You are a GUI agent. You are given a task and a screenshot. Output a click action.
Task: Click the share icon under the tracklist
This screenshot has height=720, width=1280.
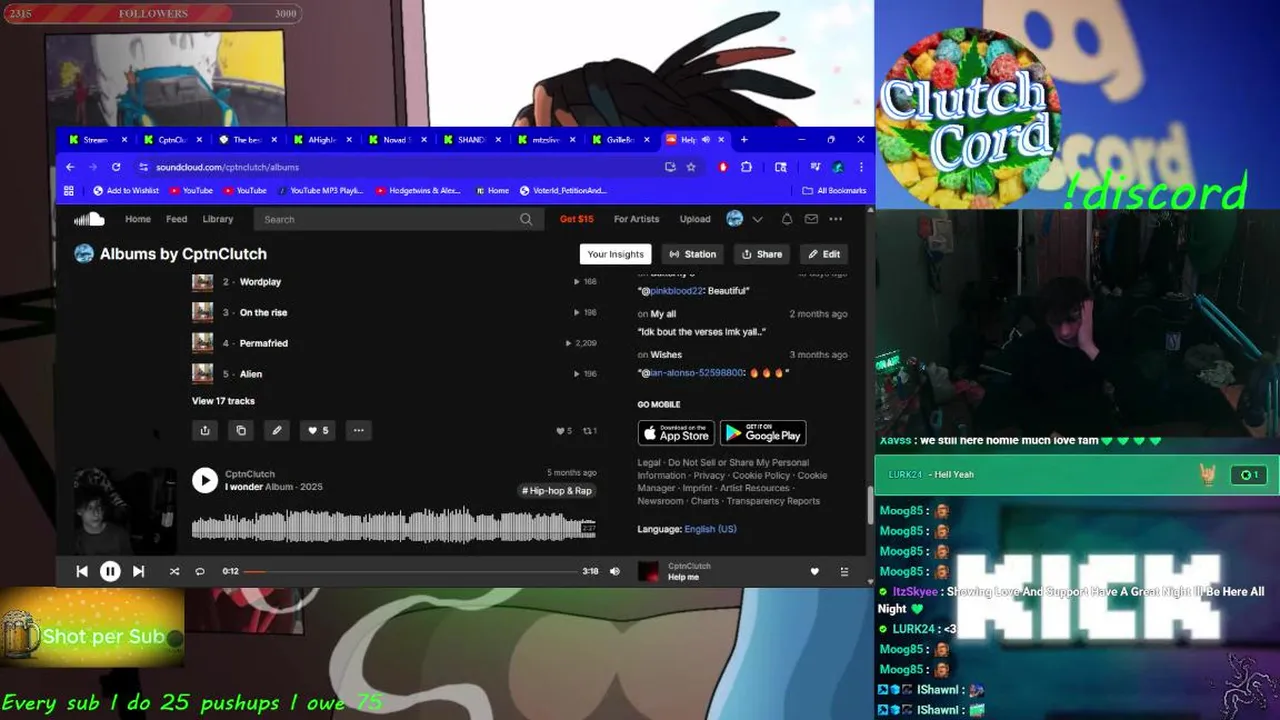coord(205,430)
